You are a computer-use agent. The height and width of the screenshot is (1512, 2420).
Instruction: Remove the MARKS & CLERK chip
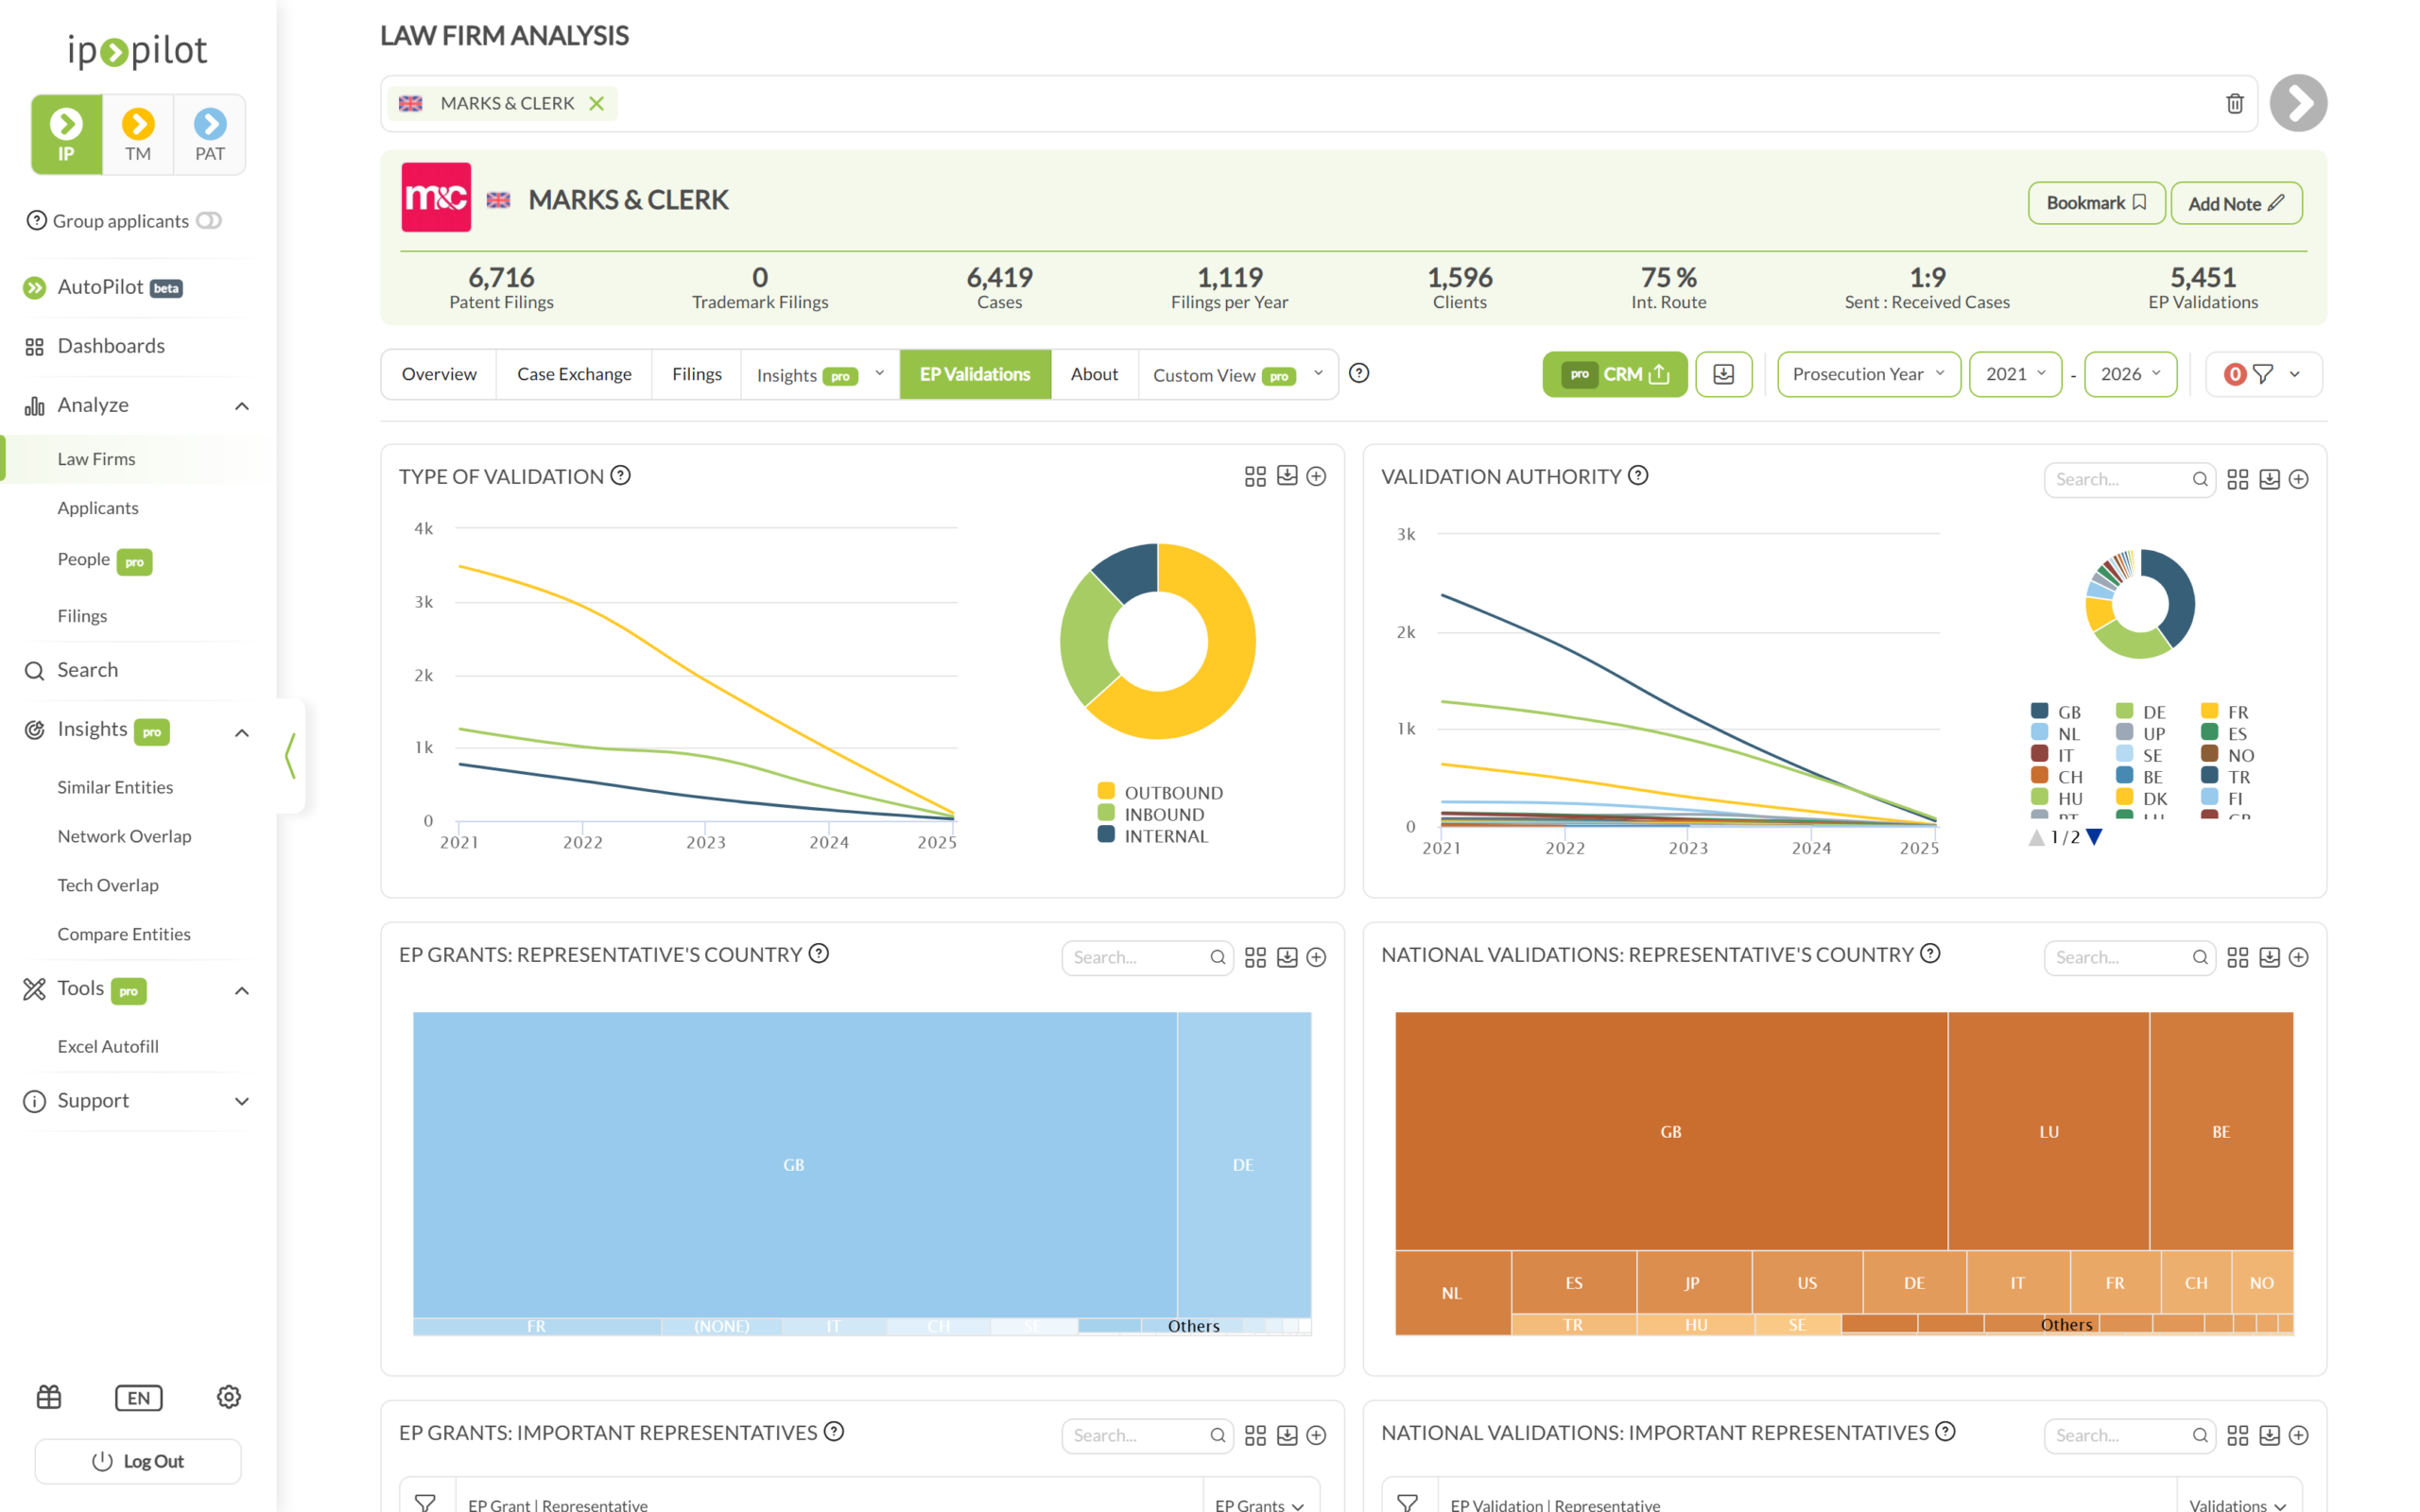pyautogui.click(x=596, y=103)
